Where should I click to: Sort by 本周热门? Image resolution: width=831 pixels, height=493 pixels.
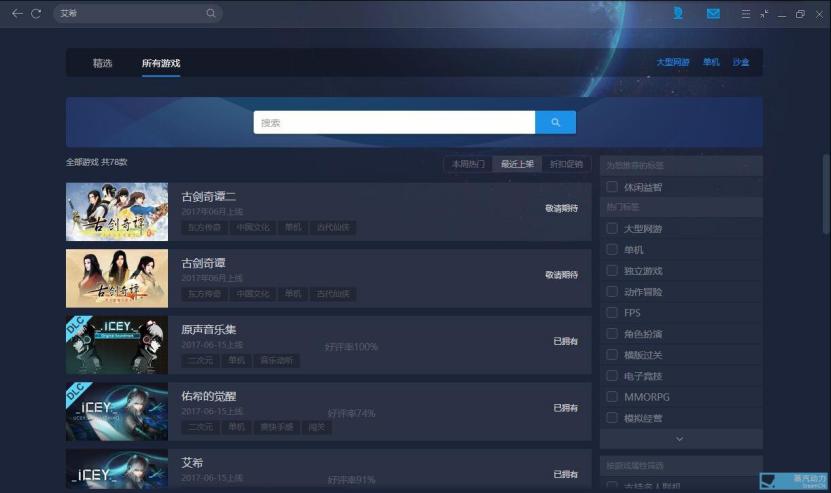468,164
